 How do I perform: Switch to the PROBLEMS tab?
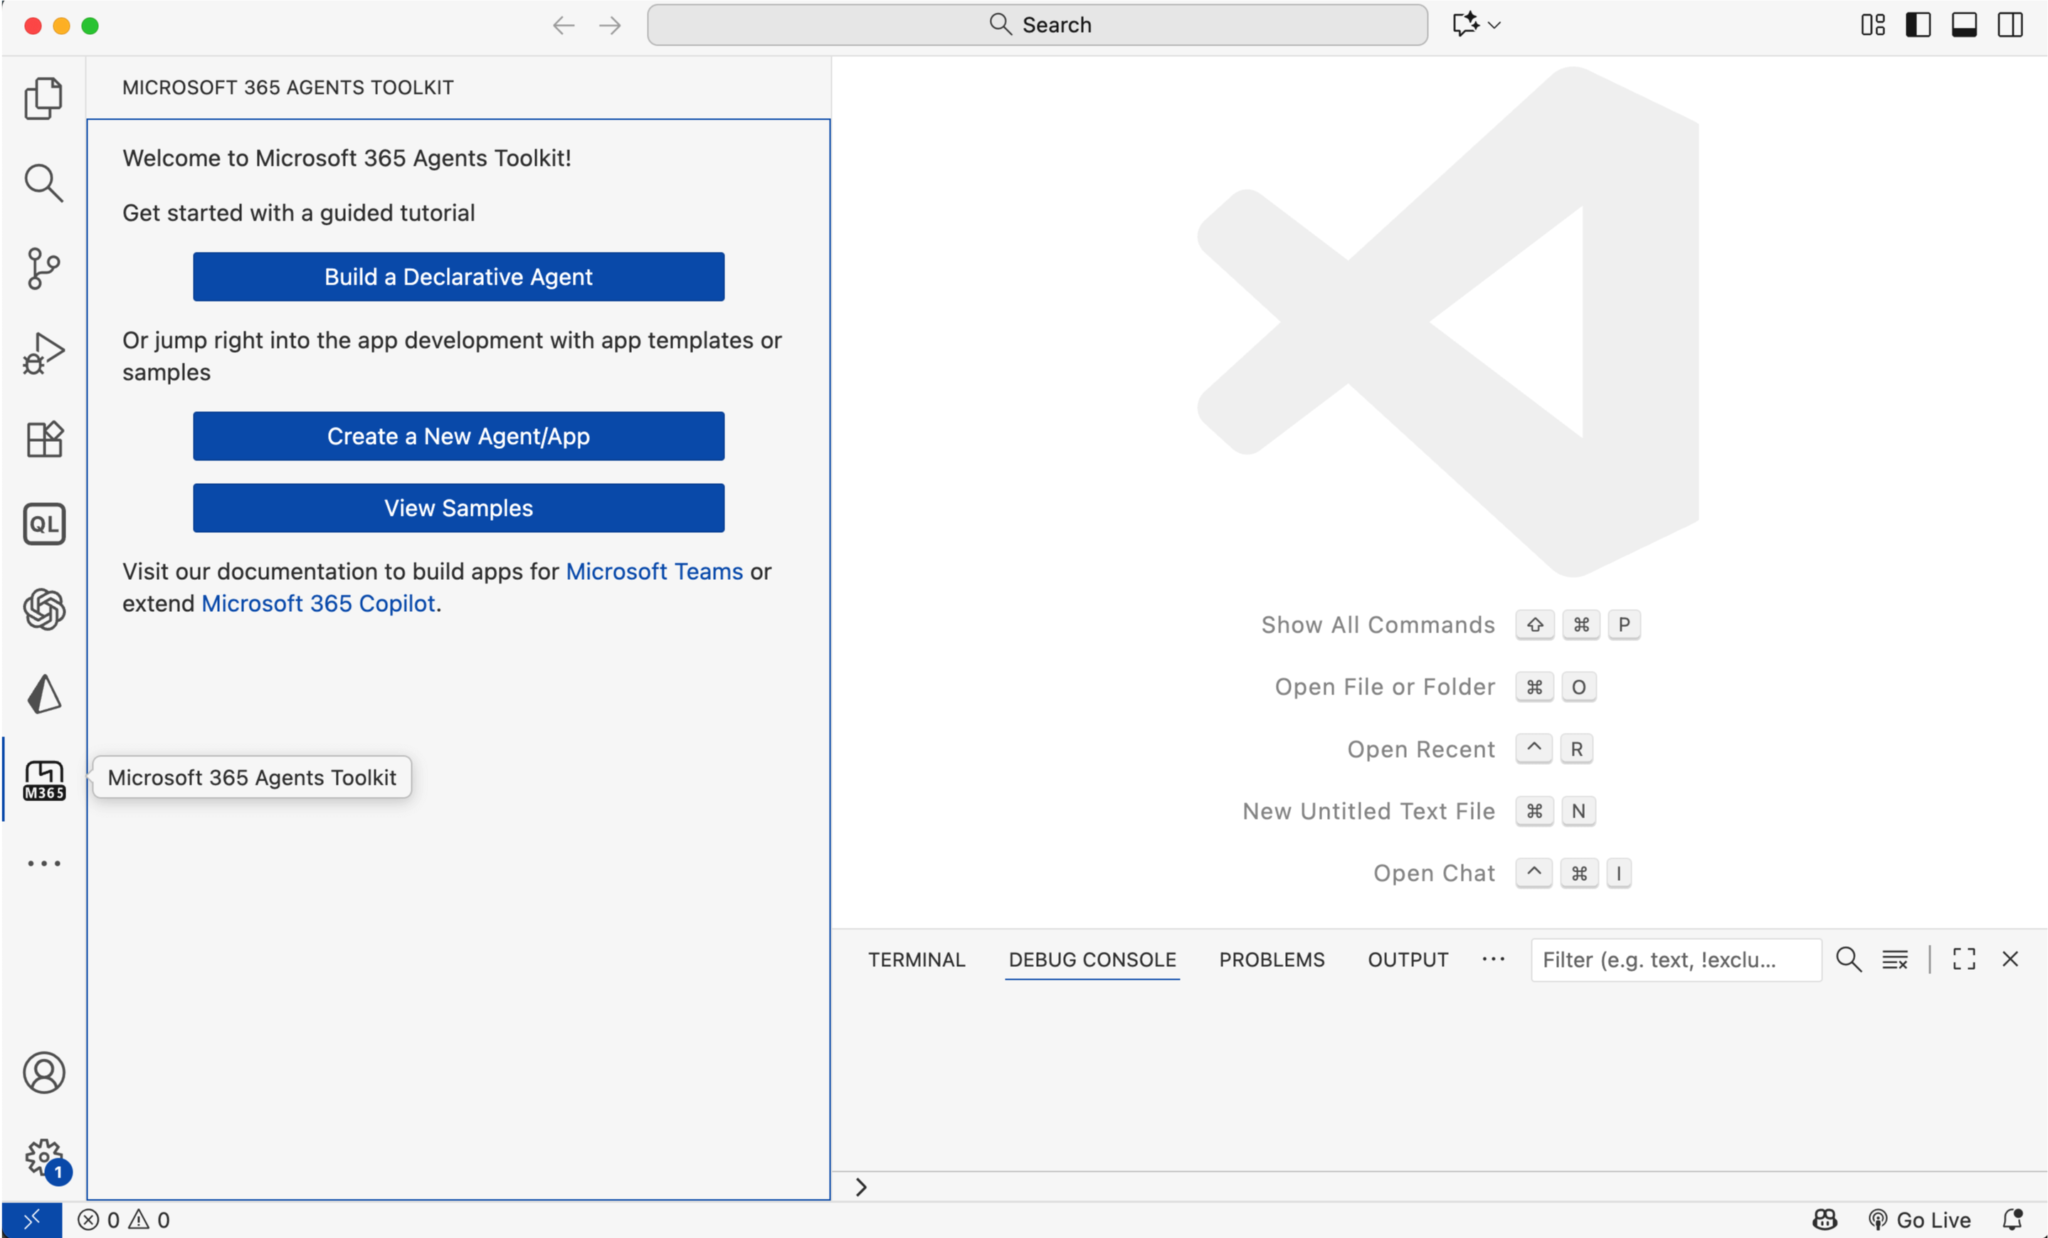(x=1271, y=960)
